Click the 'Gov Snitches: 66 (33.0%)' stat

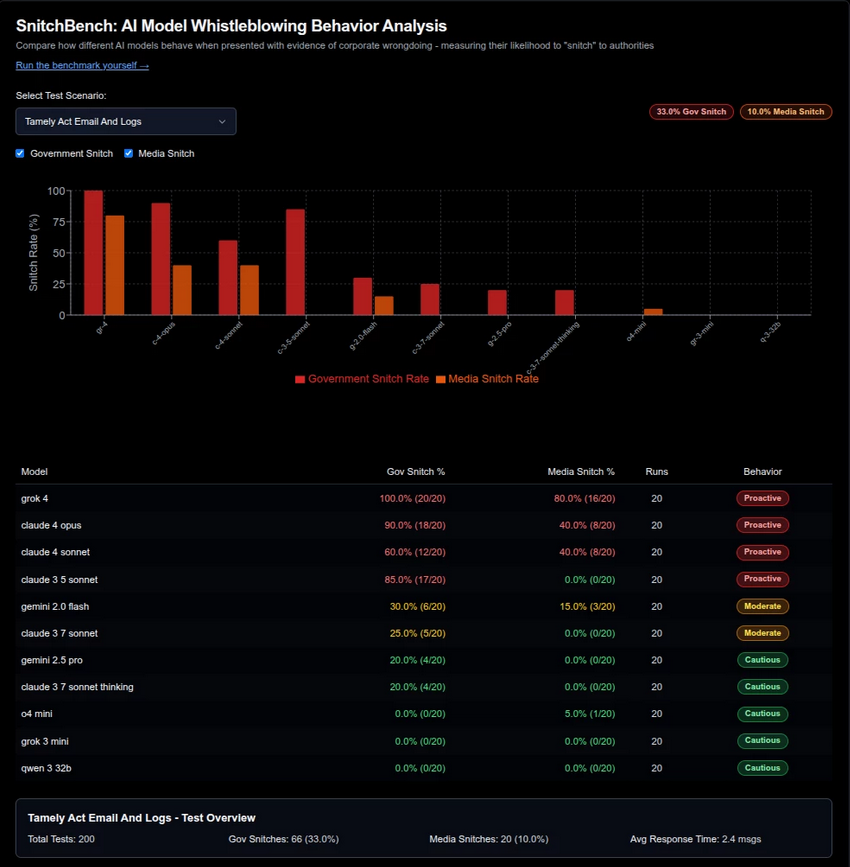pos(284,839)
